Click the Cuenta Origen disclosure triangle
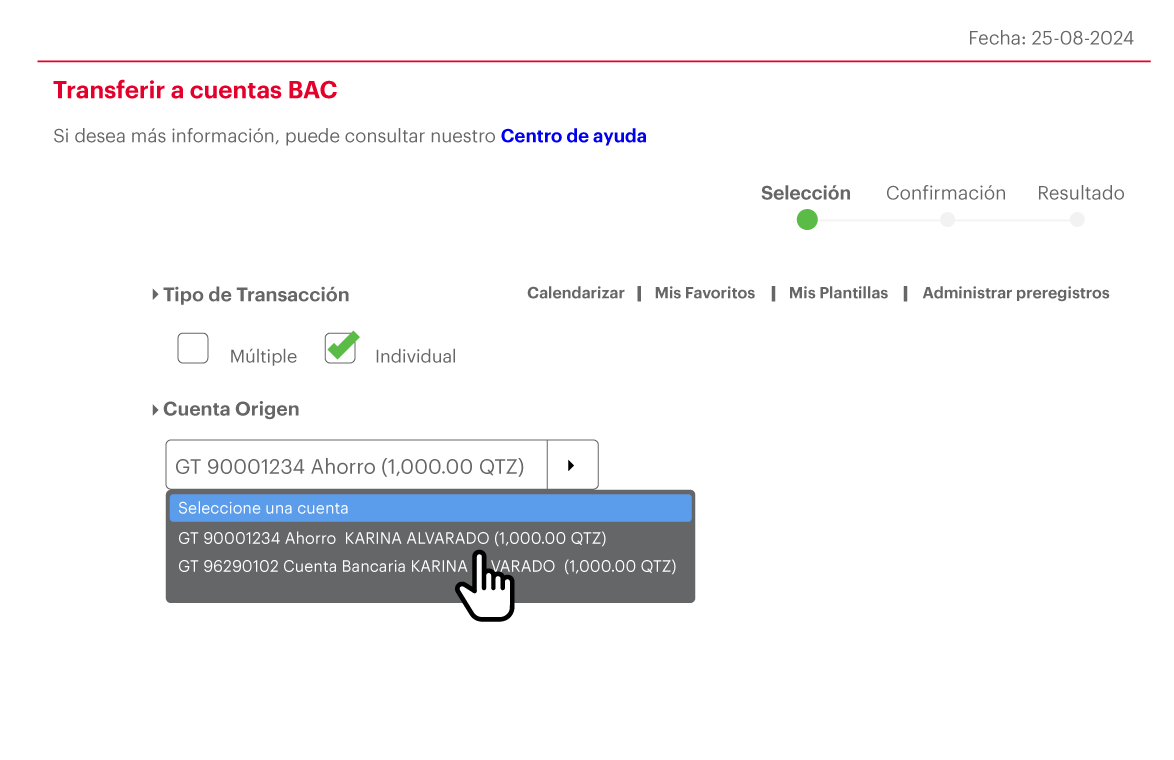 point(155,408)
